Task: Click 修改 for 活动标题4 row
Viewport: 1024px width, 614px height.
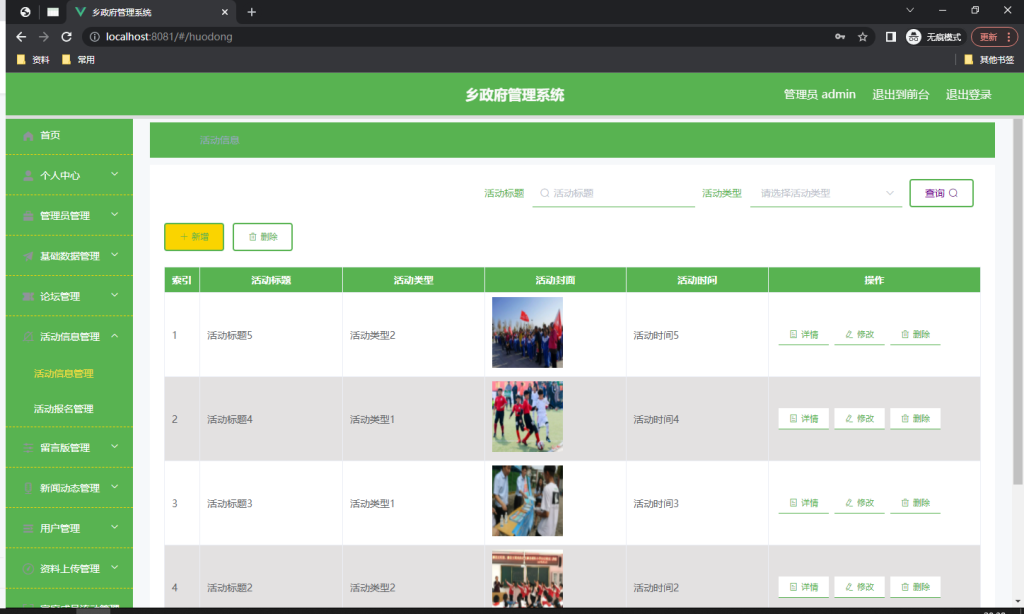Action: pyautogui.click(x=859, y=419)
